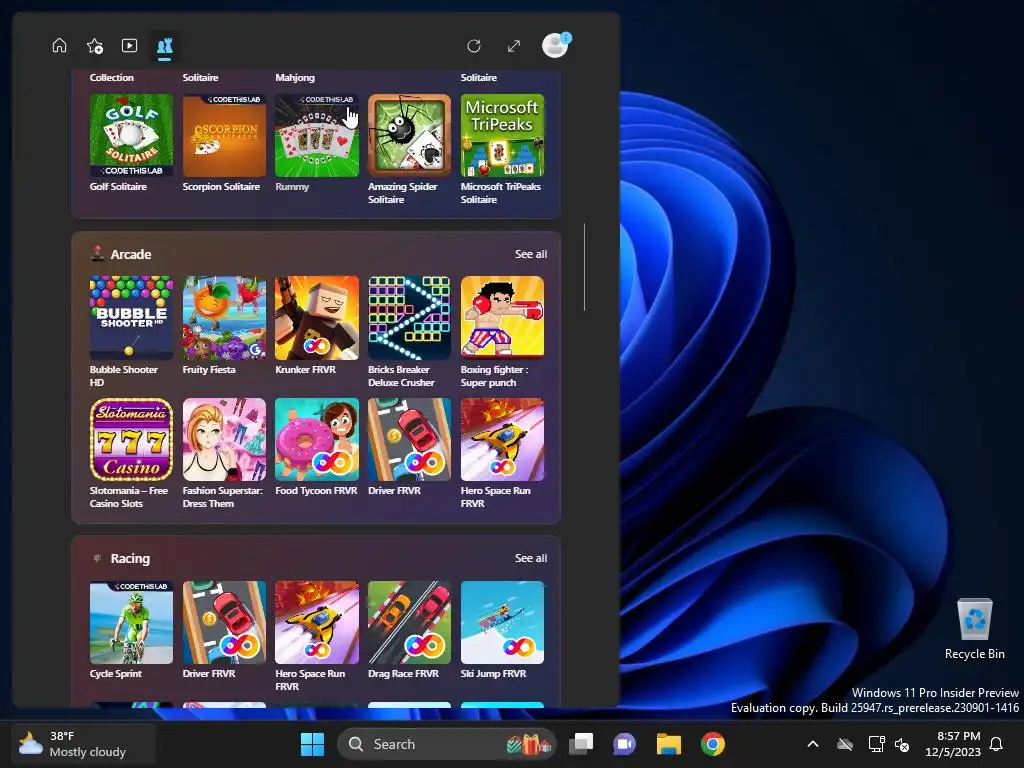Open File Explorer from taskbar
This screenshot has height=768, width=1024.
pos(669,744)
